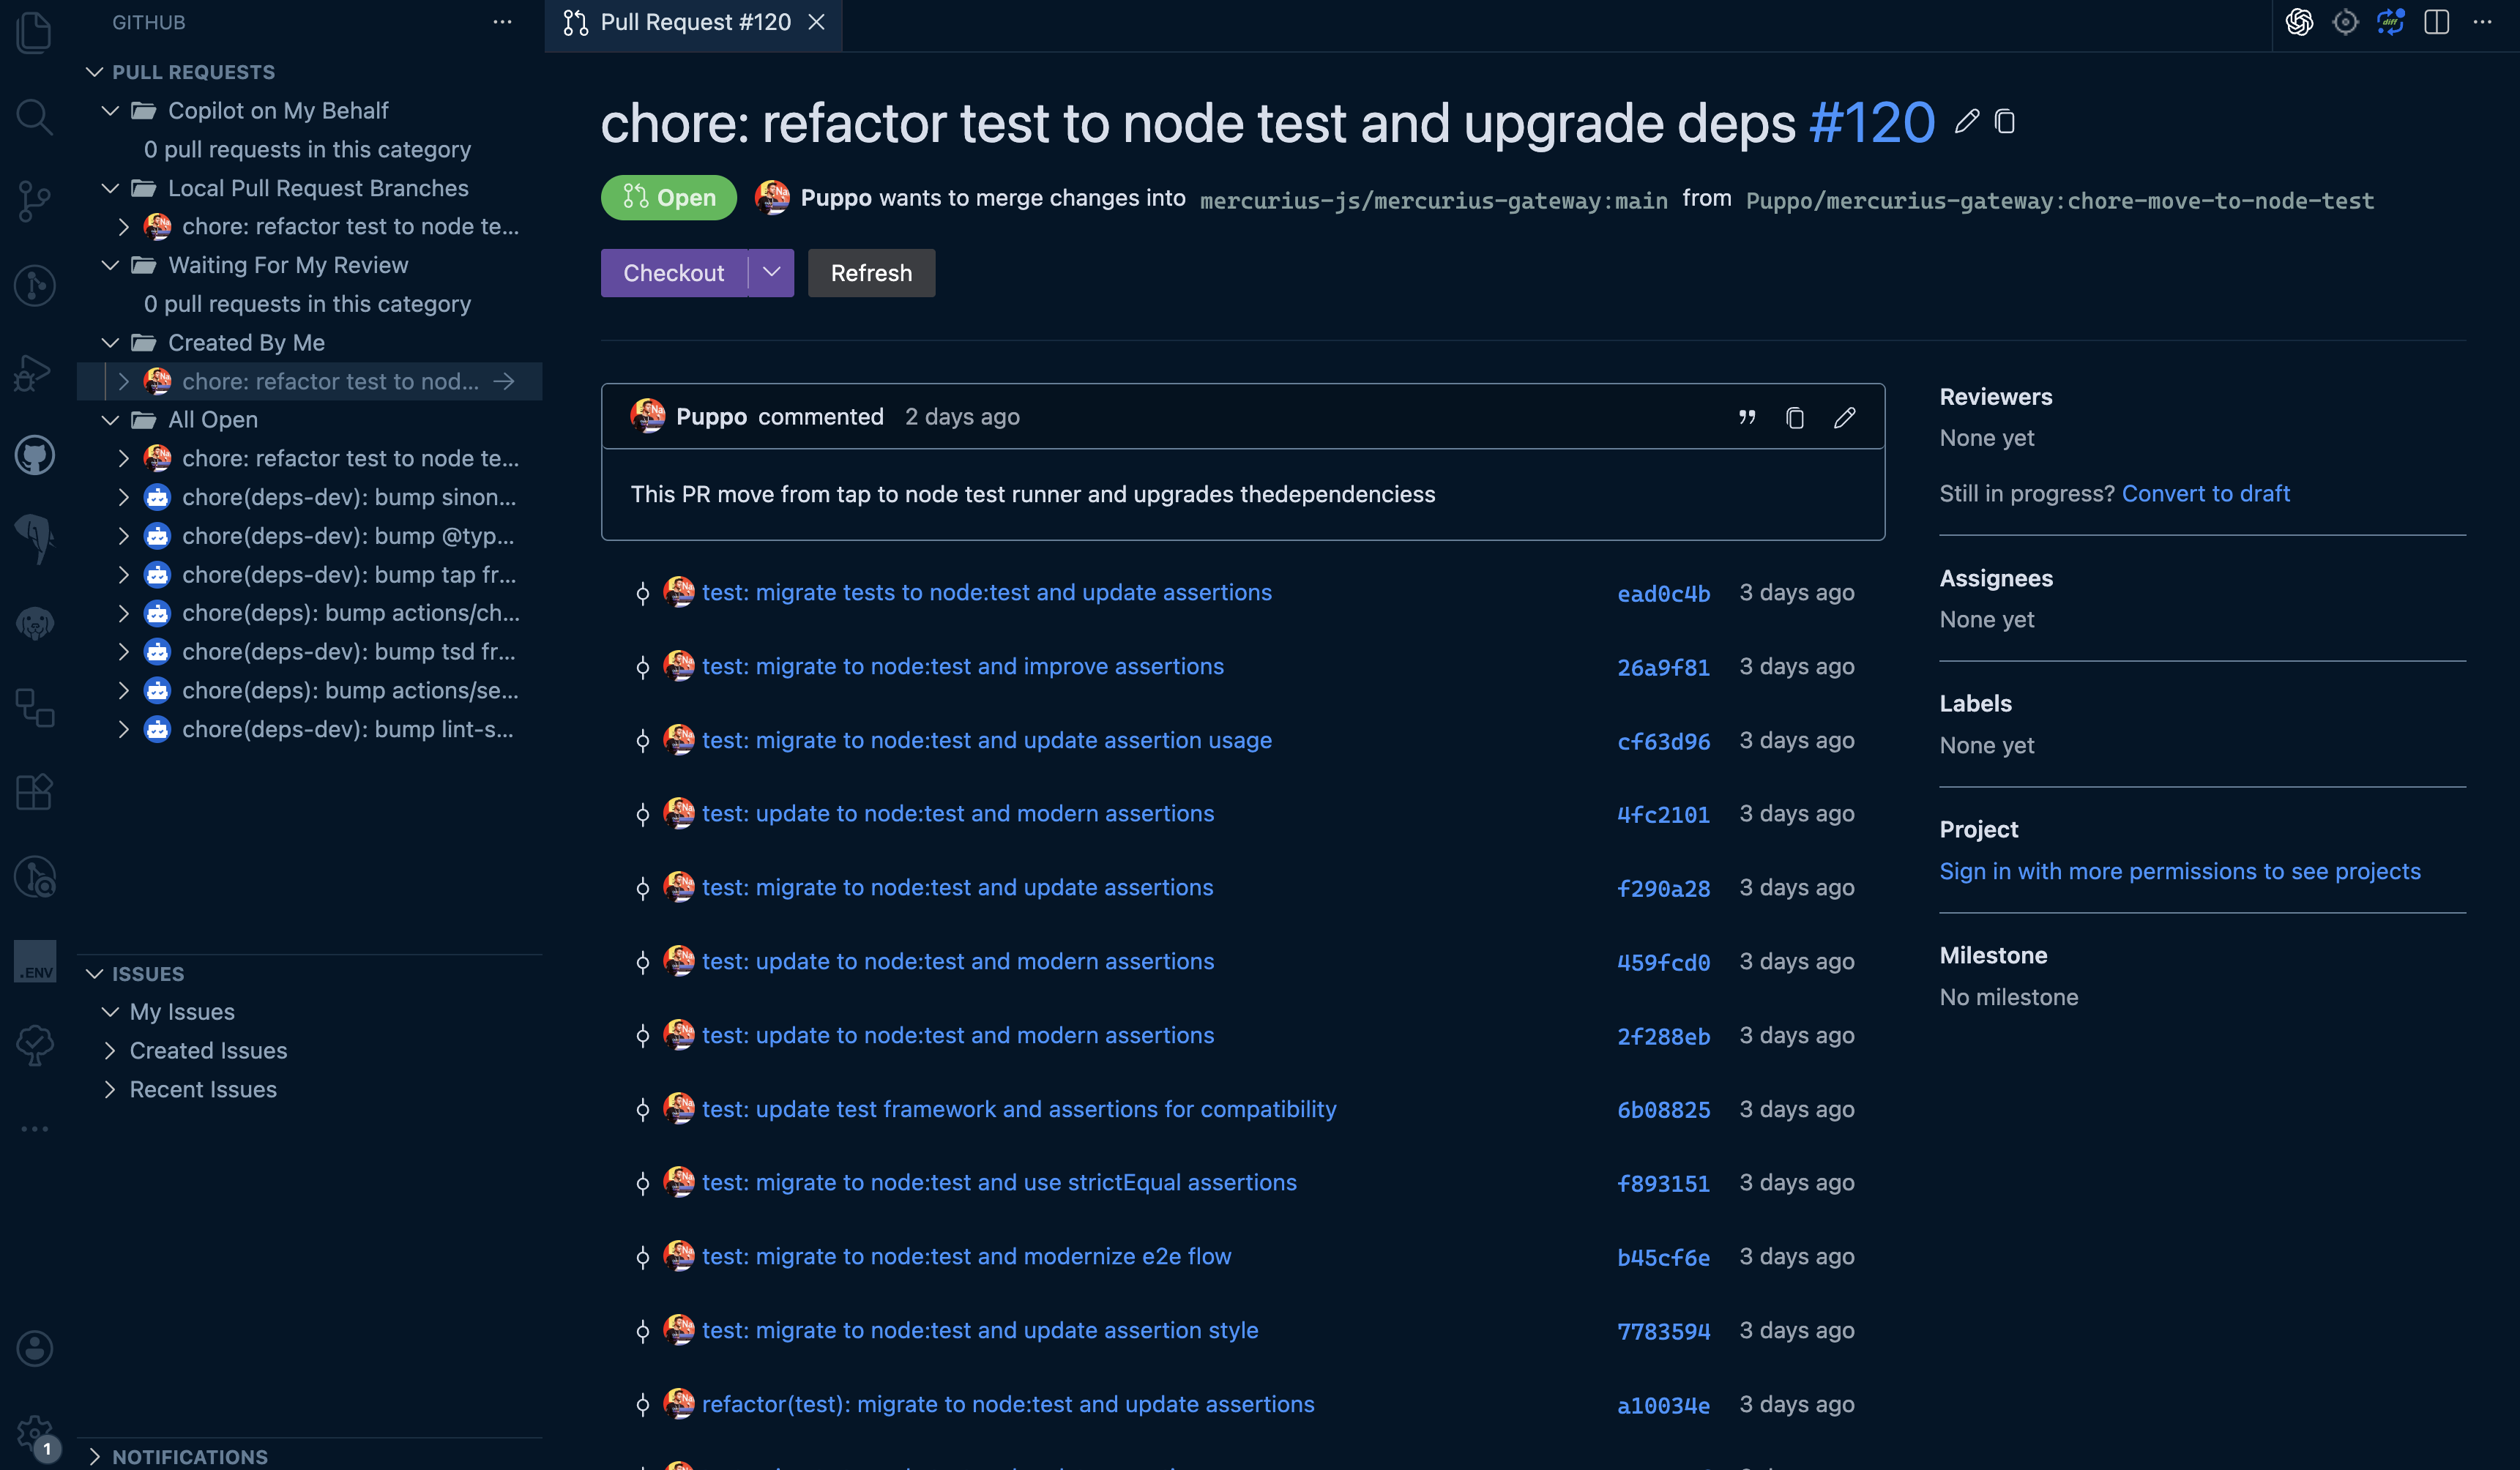
Task: Open the Search view icon
Action: 34,117
